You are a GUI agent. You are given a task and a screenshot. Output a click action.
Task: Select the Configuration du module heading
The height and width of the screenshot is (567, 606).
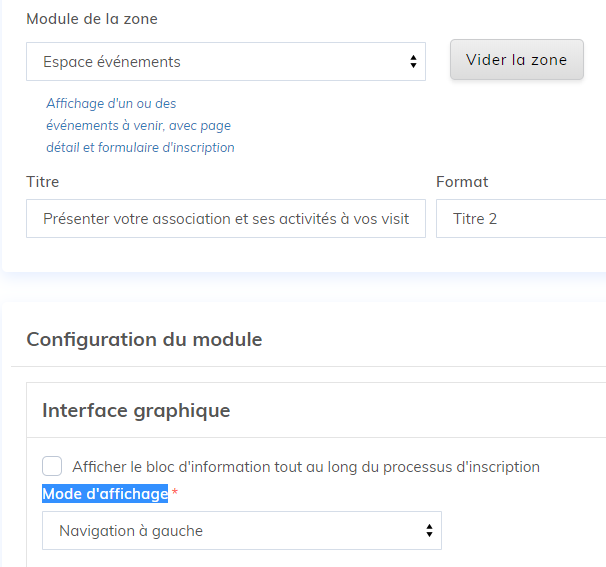pos(144,339)
